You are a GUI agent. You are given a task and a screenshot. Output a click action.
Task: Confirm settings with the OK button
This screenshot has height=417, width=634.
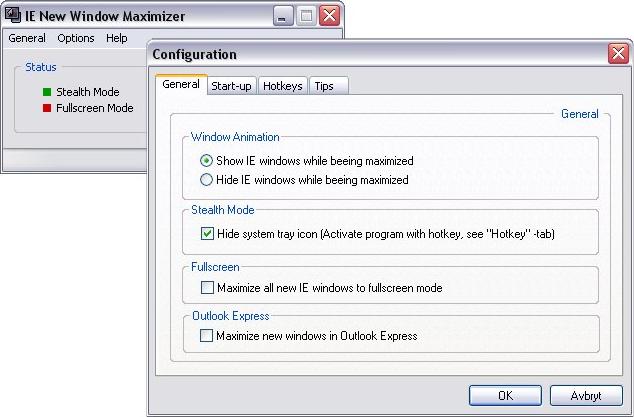[x=505, y=395]
